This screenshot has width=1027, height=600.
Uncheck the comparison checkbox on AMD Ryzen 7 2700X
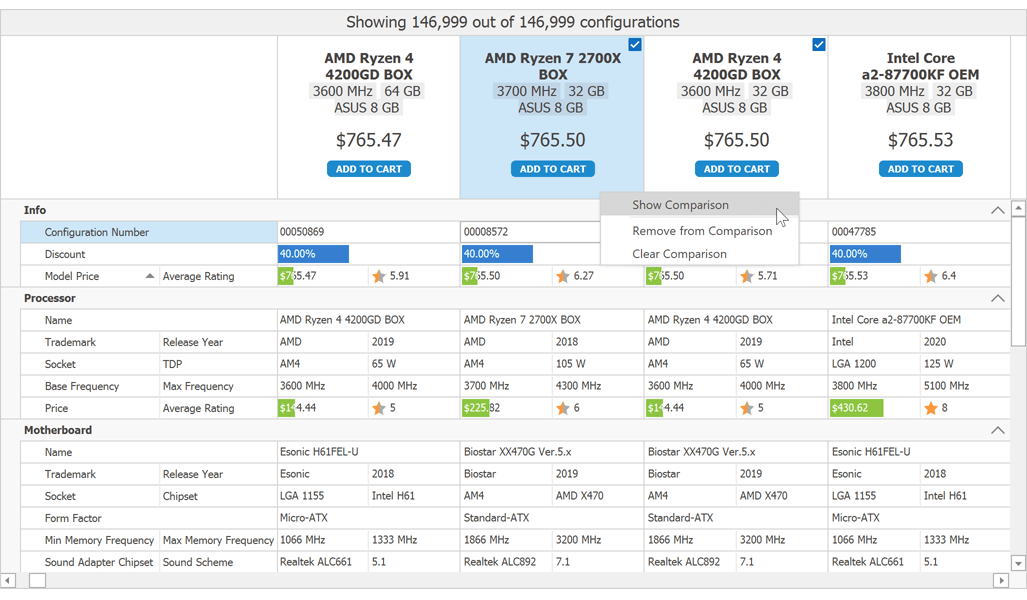tap(635, 44)
